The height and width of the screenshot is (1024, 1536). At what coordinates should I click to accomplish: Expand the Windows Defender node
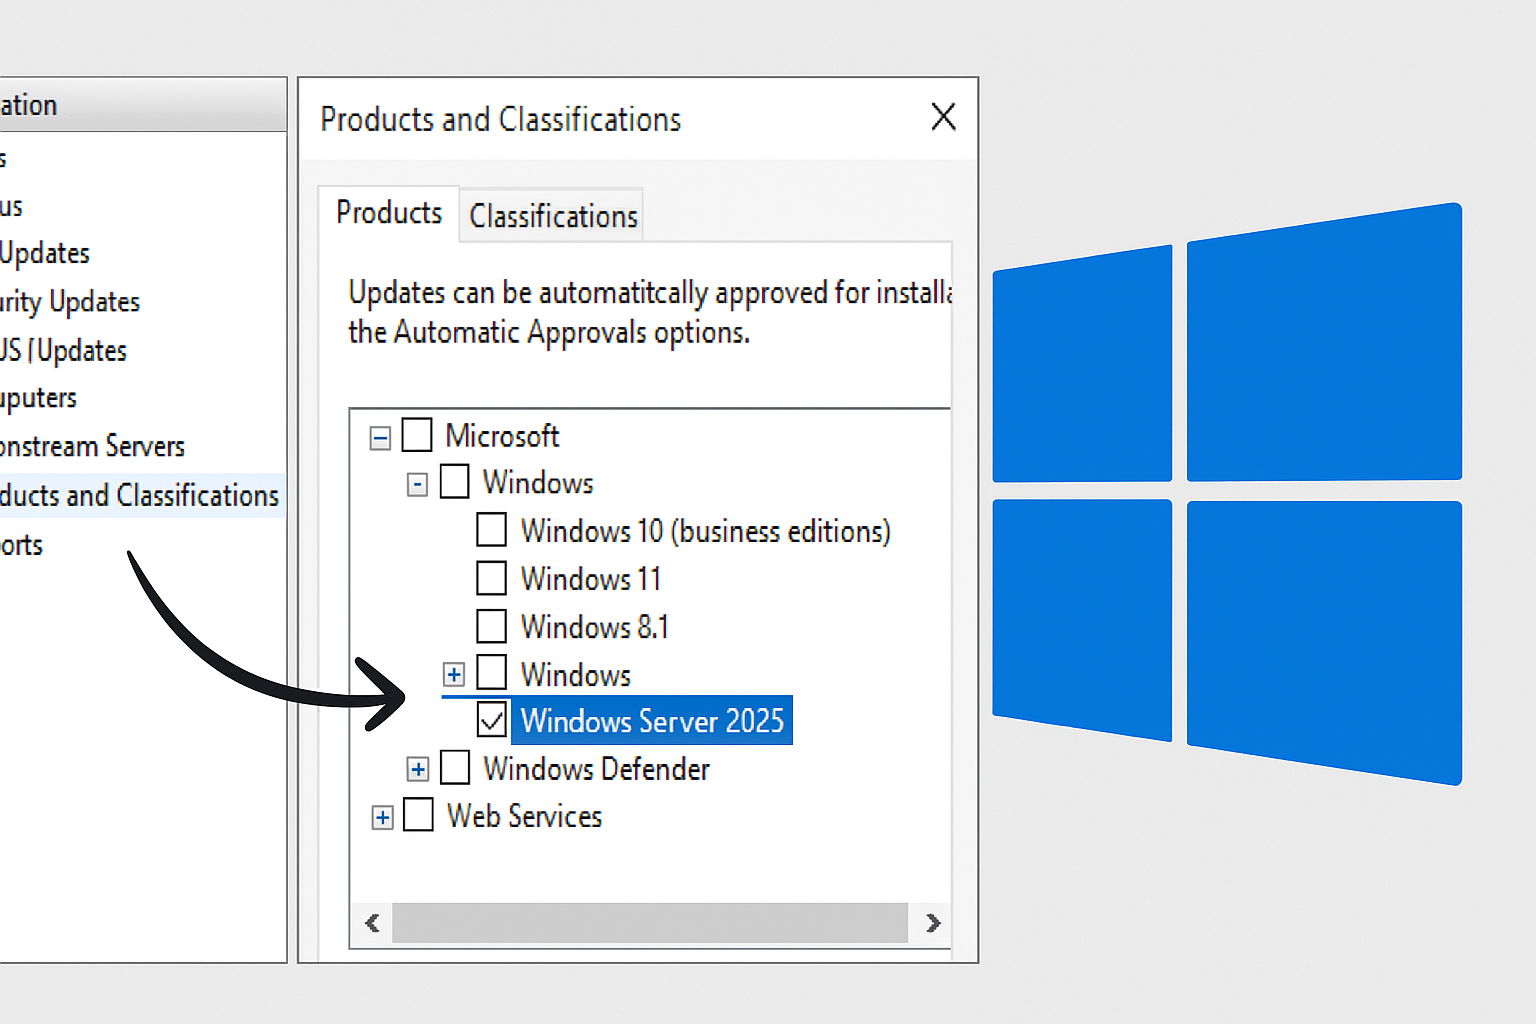(417, 769)
